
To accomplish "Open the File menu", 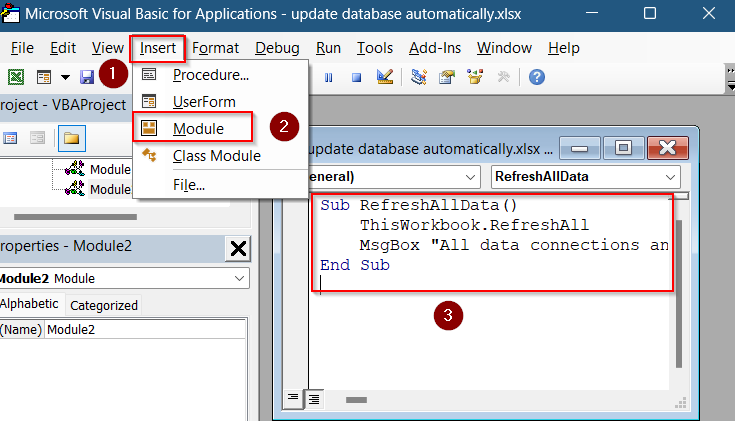I will (x=22, y=48).
